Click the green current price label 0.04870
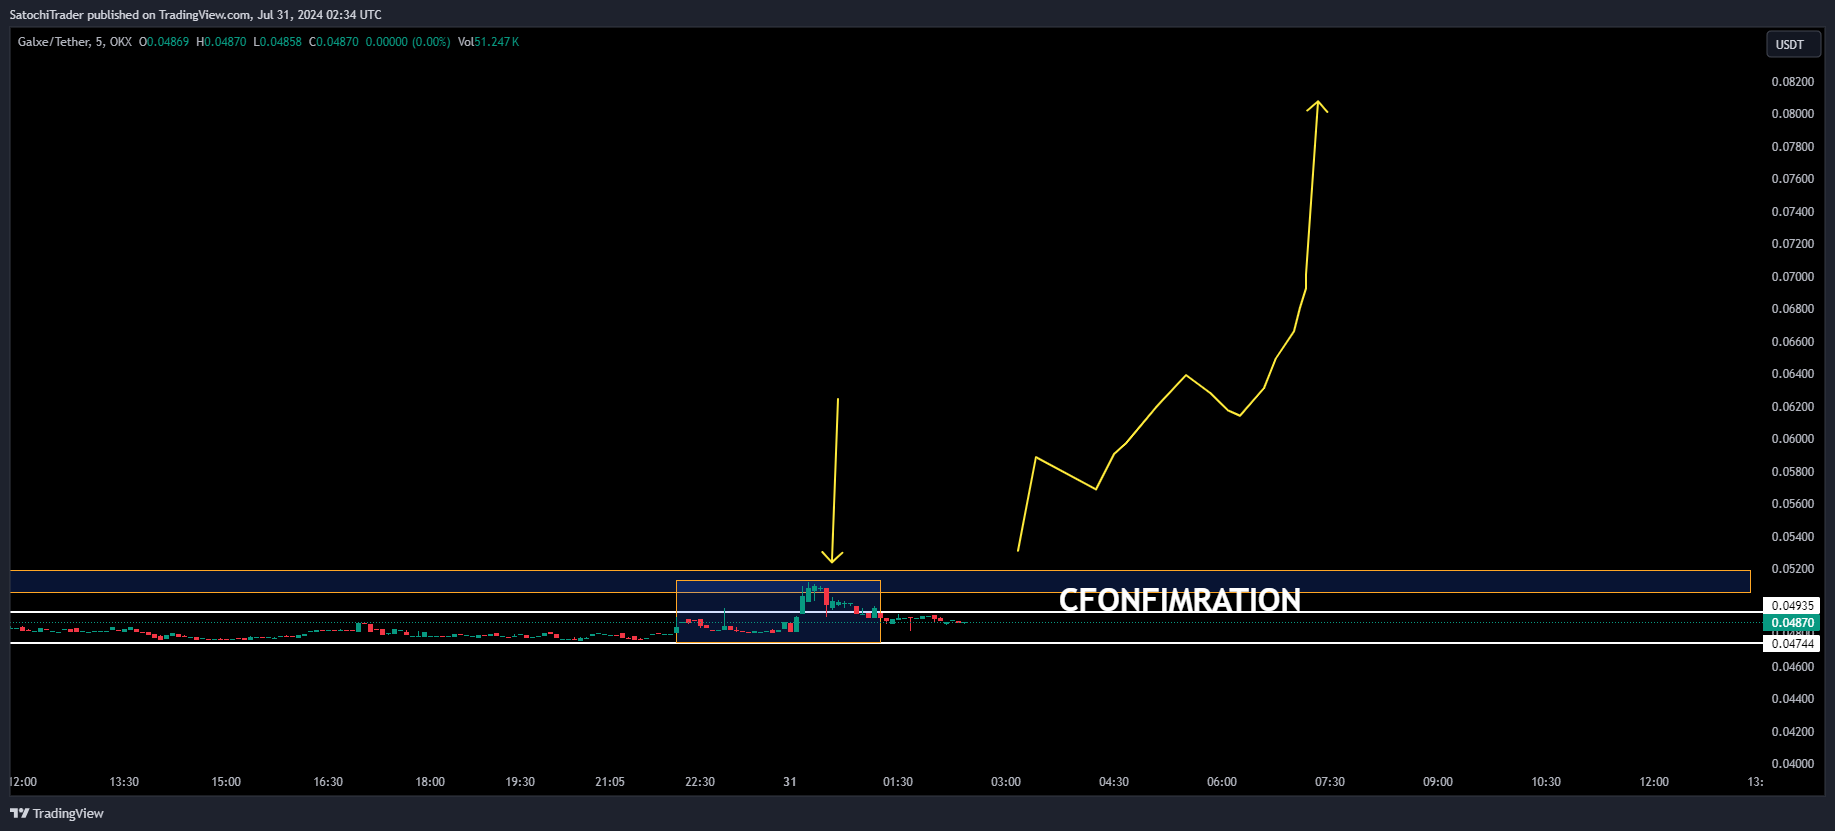Screen dimensions: 1835x831 1792,623
